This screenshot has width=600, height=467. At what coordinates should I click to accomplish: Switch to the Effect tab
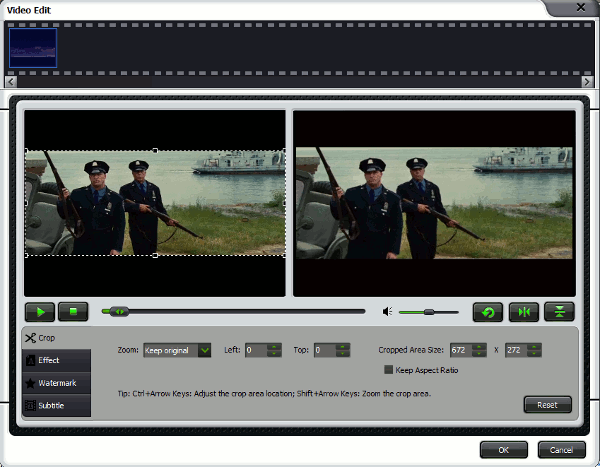[x=57, y=360]
